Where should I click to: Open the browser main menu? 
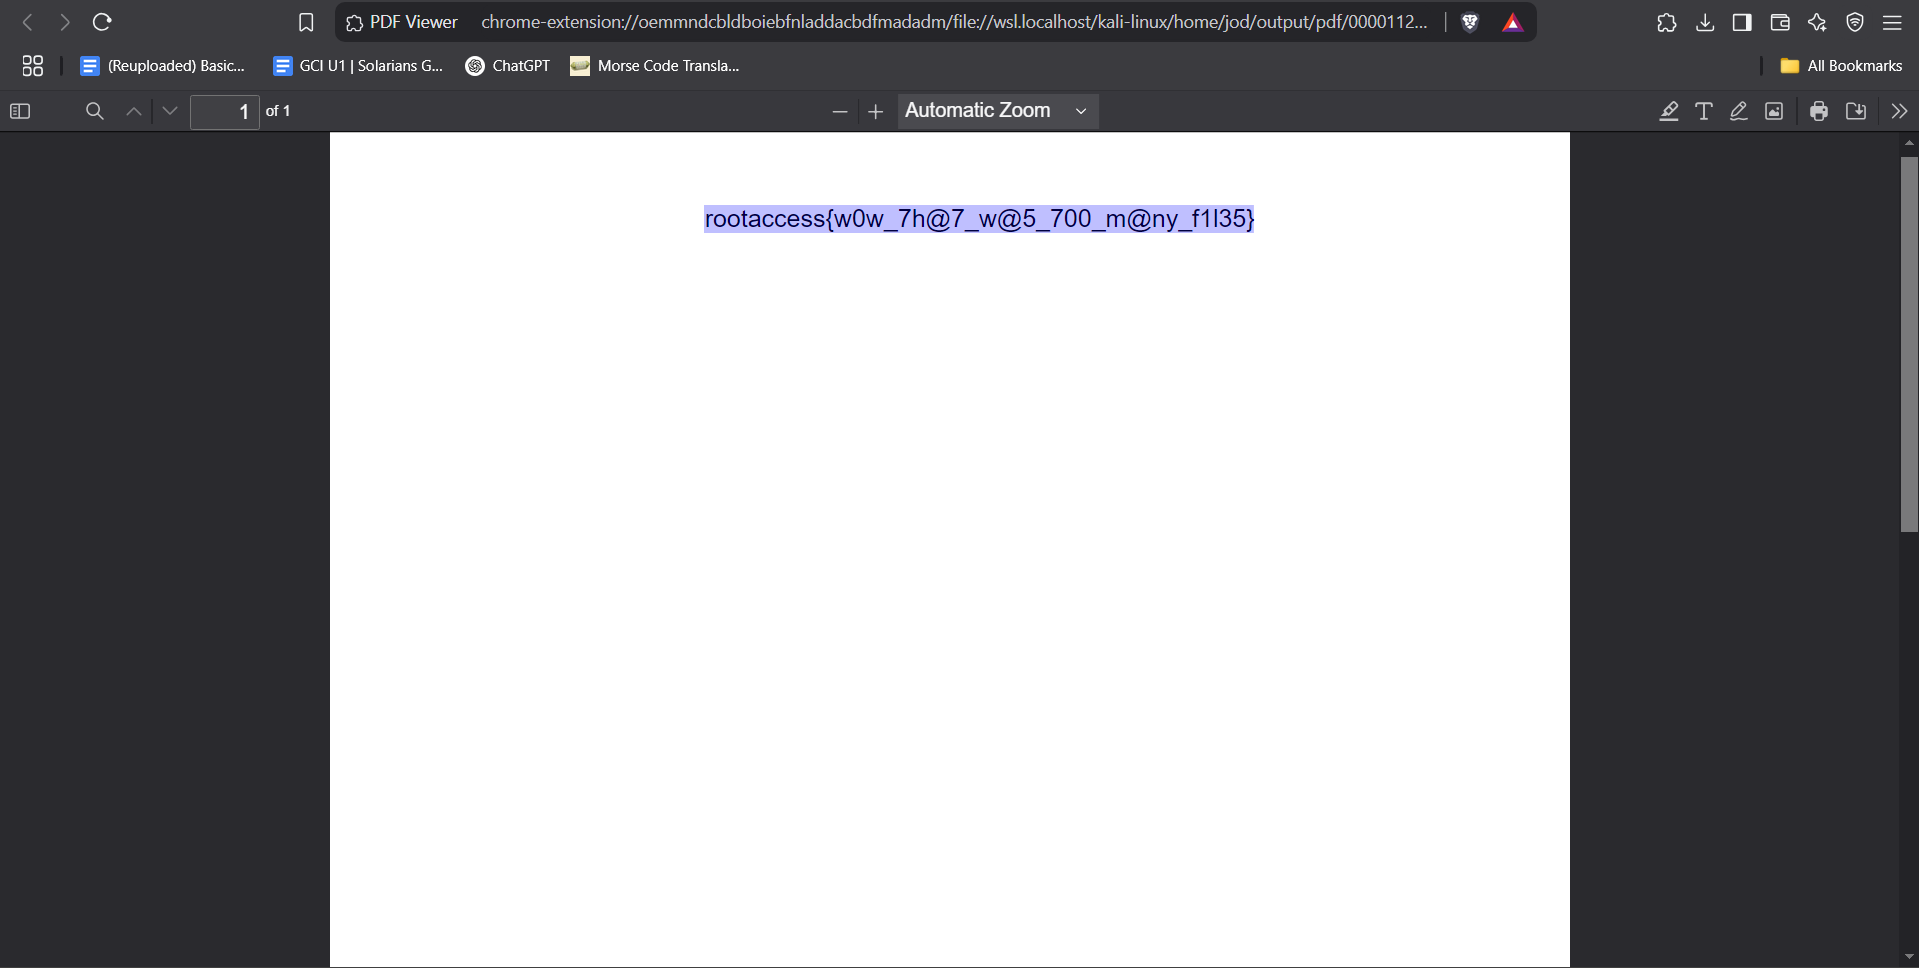click(1892, 22)
